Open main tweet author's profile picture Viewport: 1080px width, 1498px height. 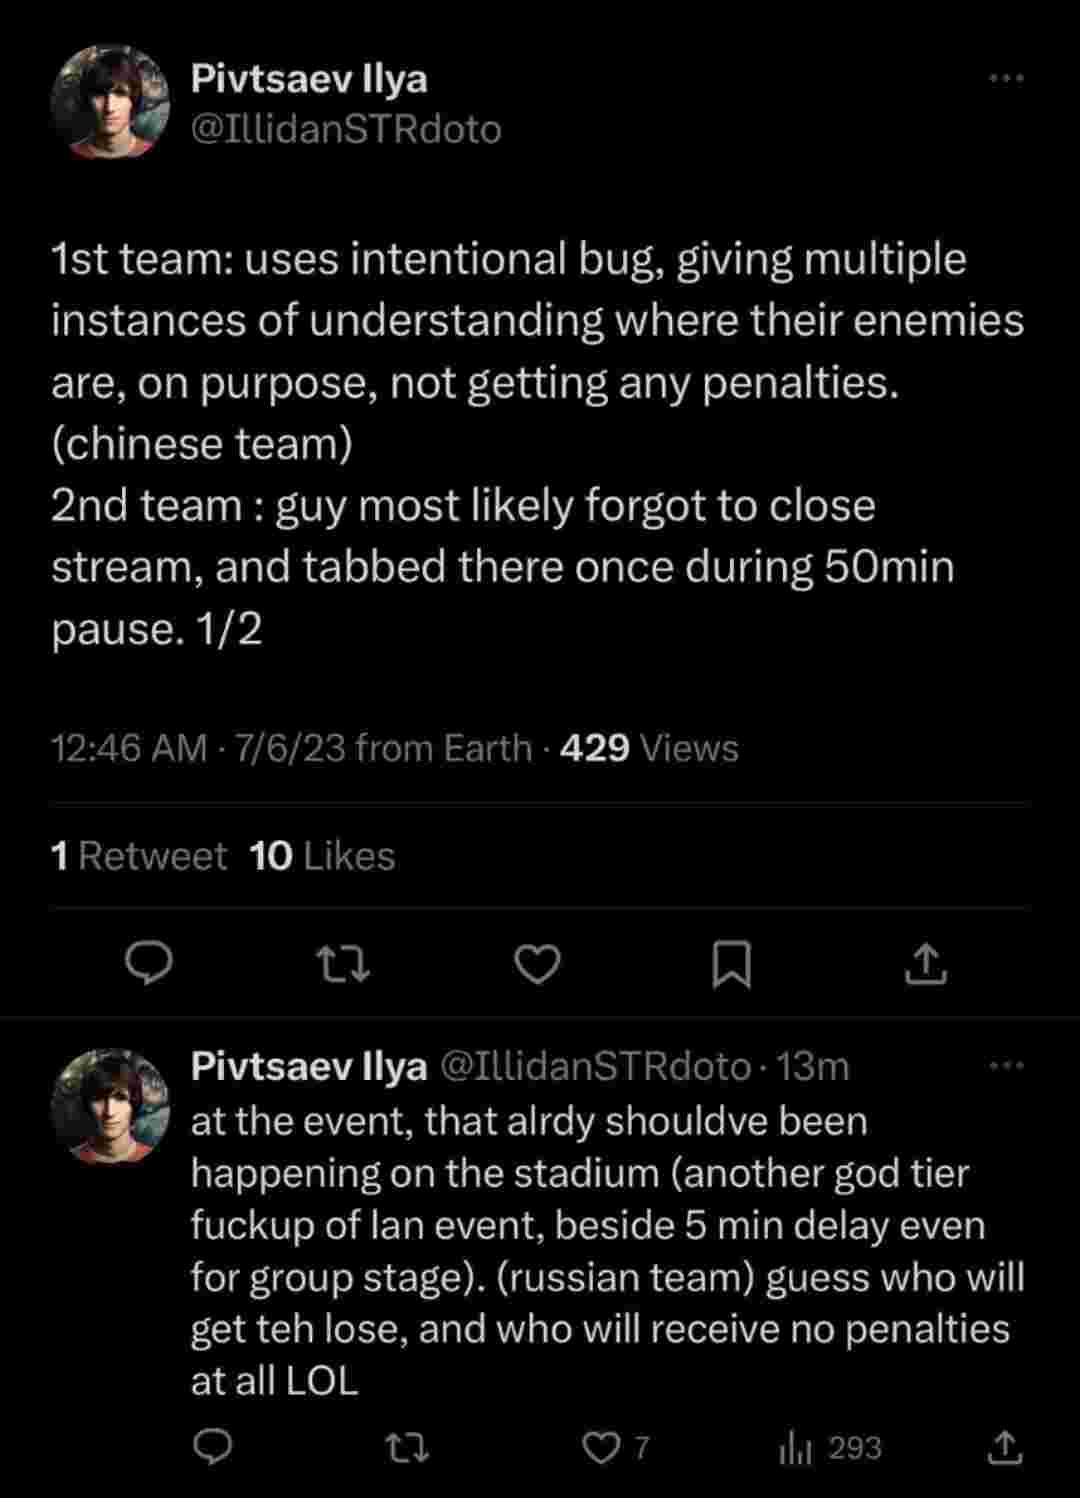[110, 103]
